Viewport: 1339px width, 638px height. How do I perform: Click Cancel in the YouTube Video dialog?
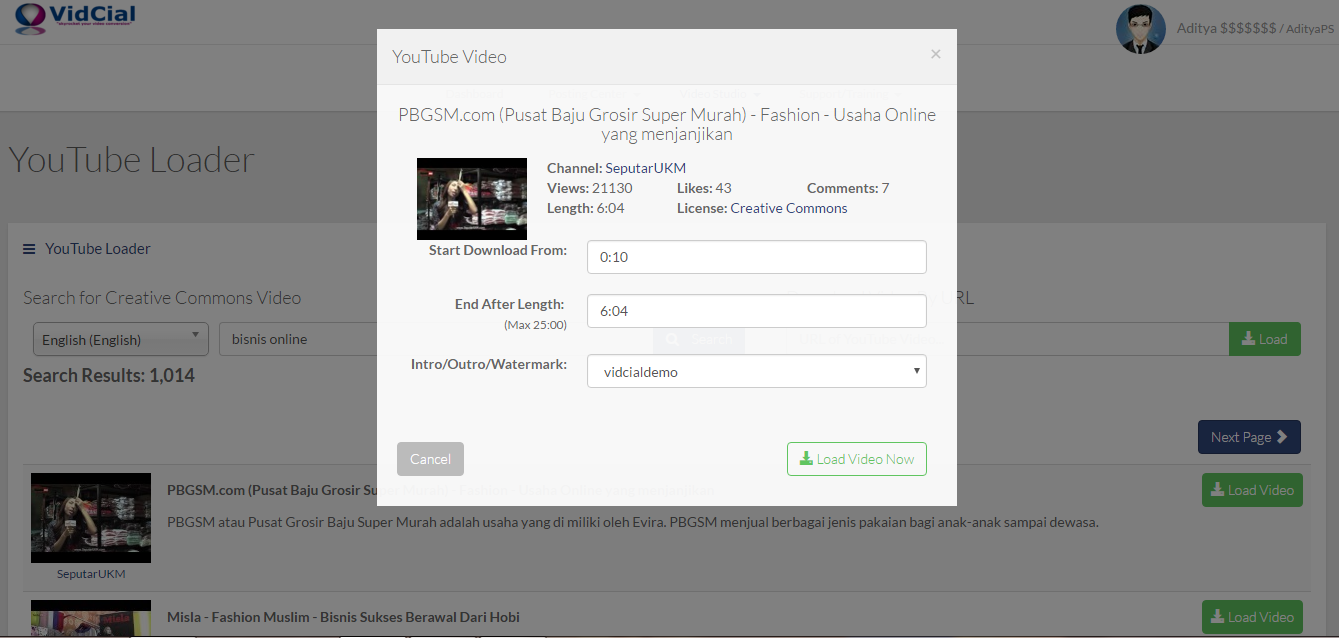click(x=430, y=459)
